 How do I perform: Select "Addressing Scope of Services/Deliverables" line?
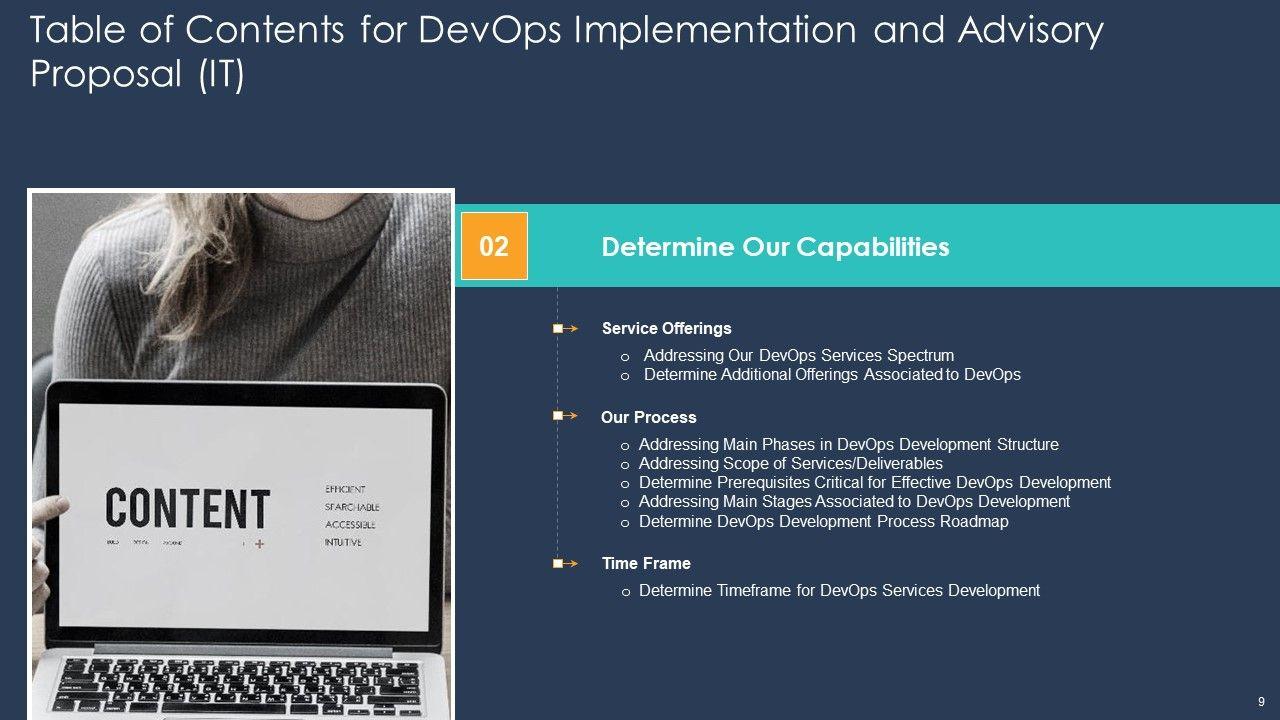click(790, 464)
